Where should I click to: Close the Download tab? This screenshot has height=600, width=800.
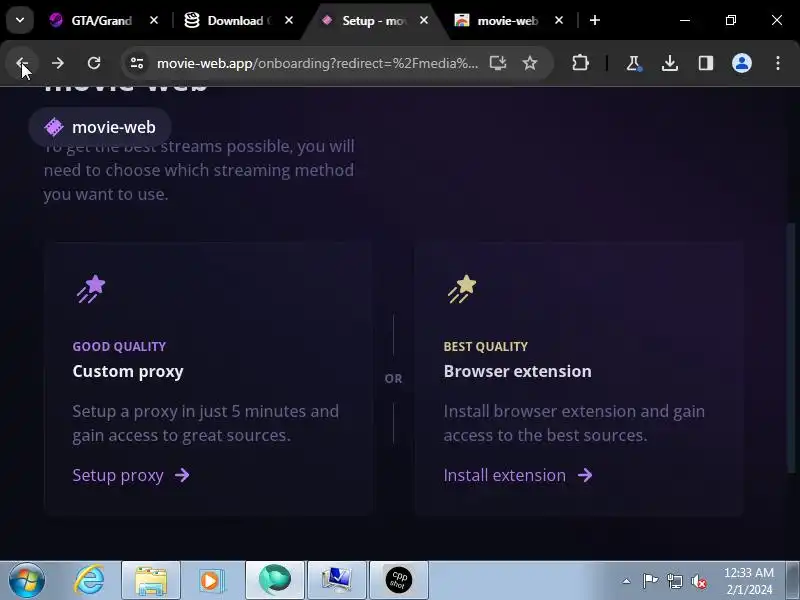point(289,20)
